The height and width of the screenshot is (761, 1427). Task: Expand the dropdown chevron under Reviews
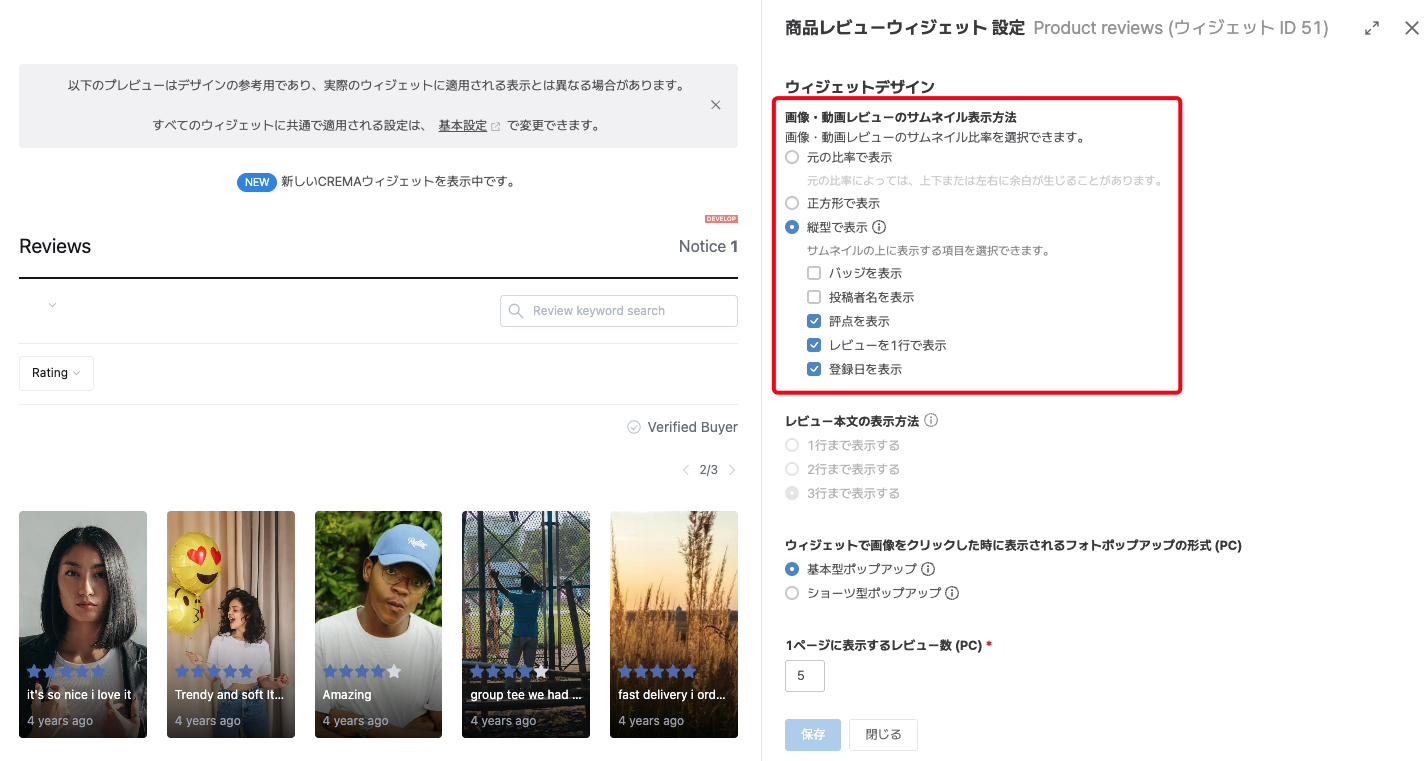point(52,305)
